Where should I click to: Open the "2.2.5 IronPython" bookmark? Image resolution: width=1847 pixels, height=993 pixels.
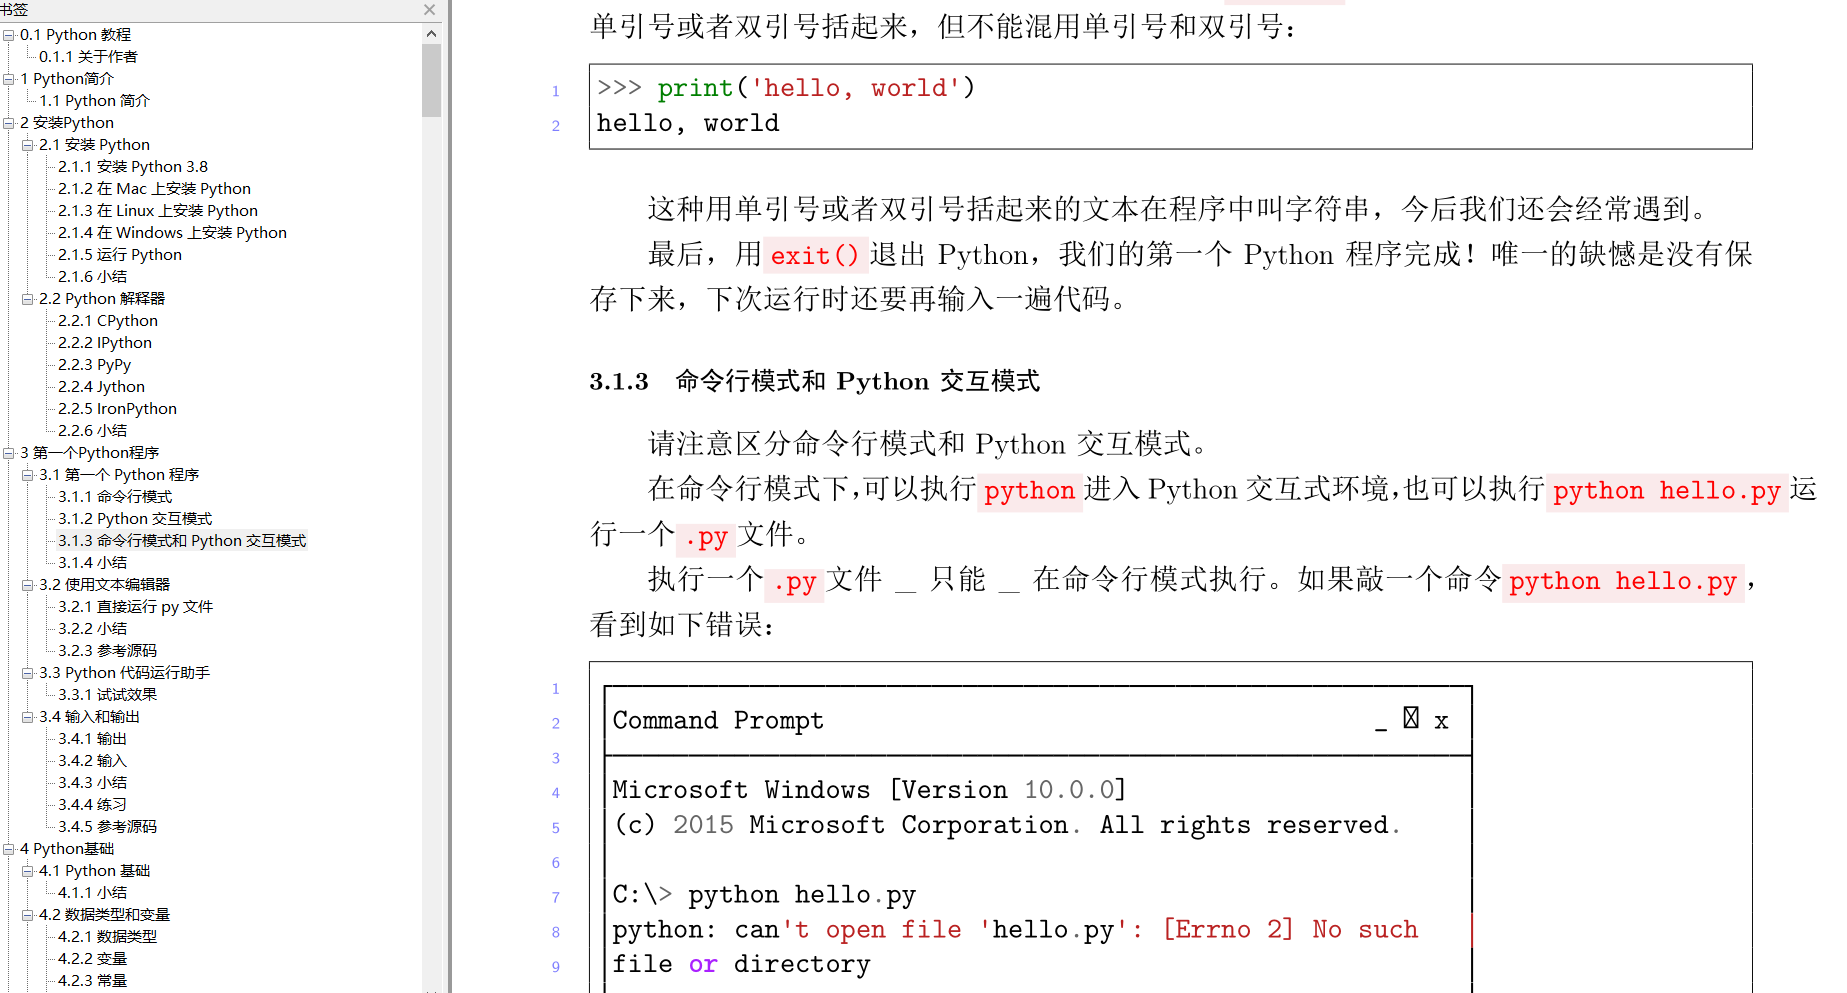116,408
